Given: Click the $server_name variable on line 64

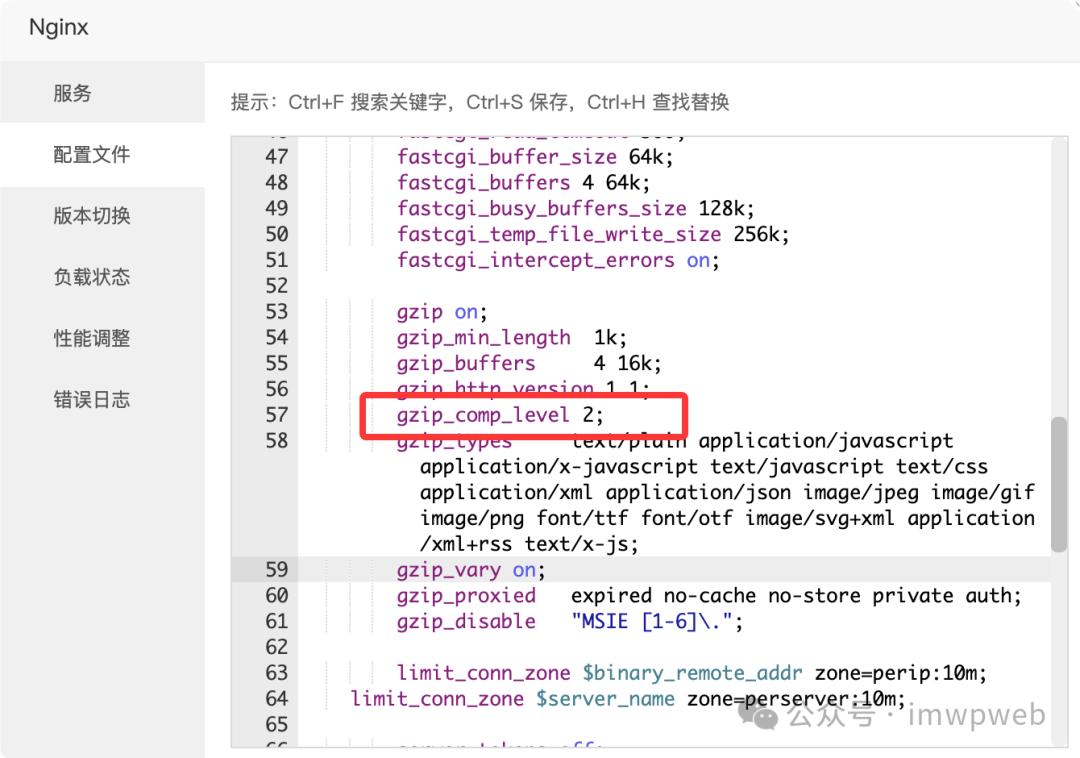Looking at the screenshot, I should 605,699.
